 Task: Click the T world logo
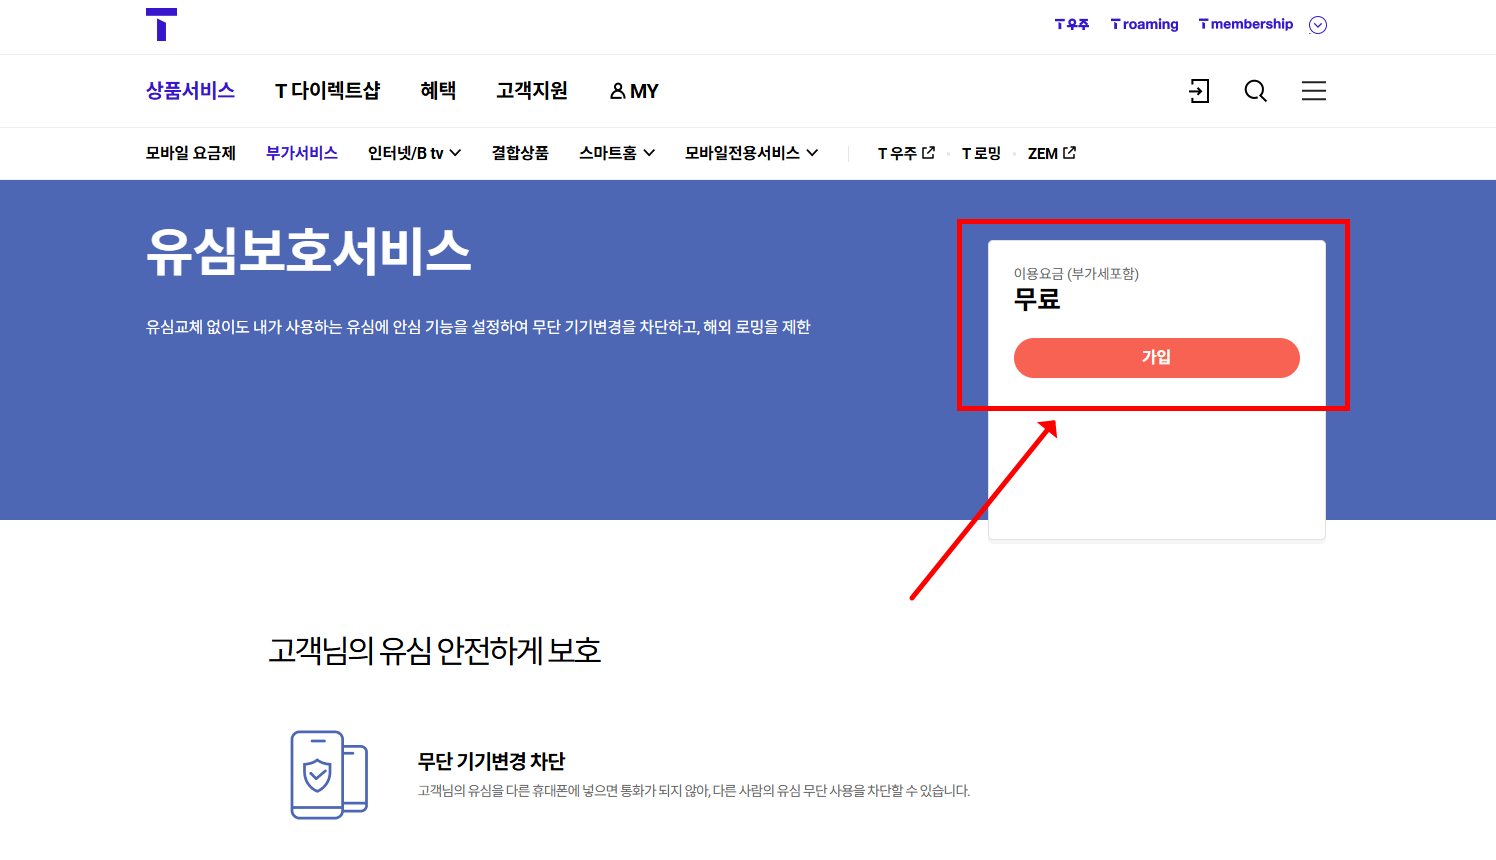(x=163, y=25)
